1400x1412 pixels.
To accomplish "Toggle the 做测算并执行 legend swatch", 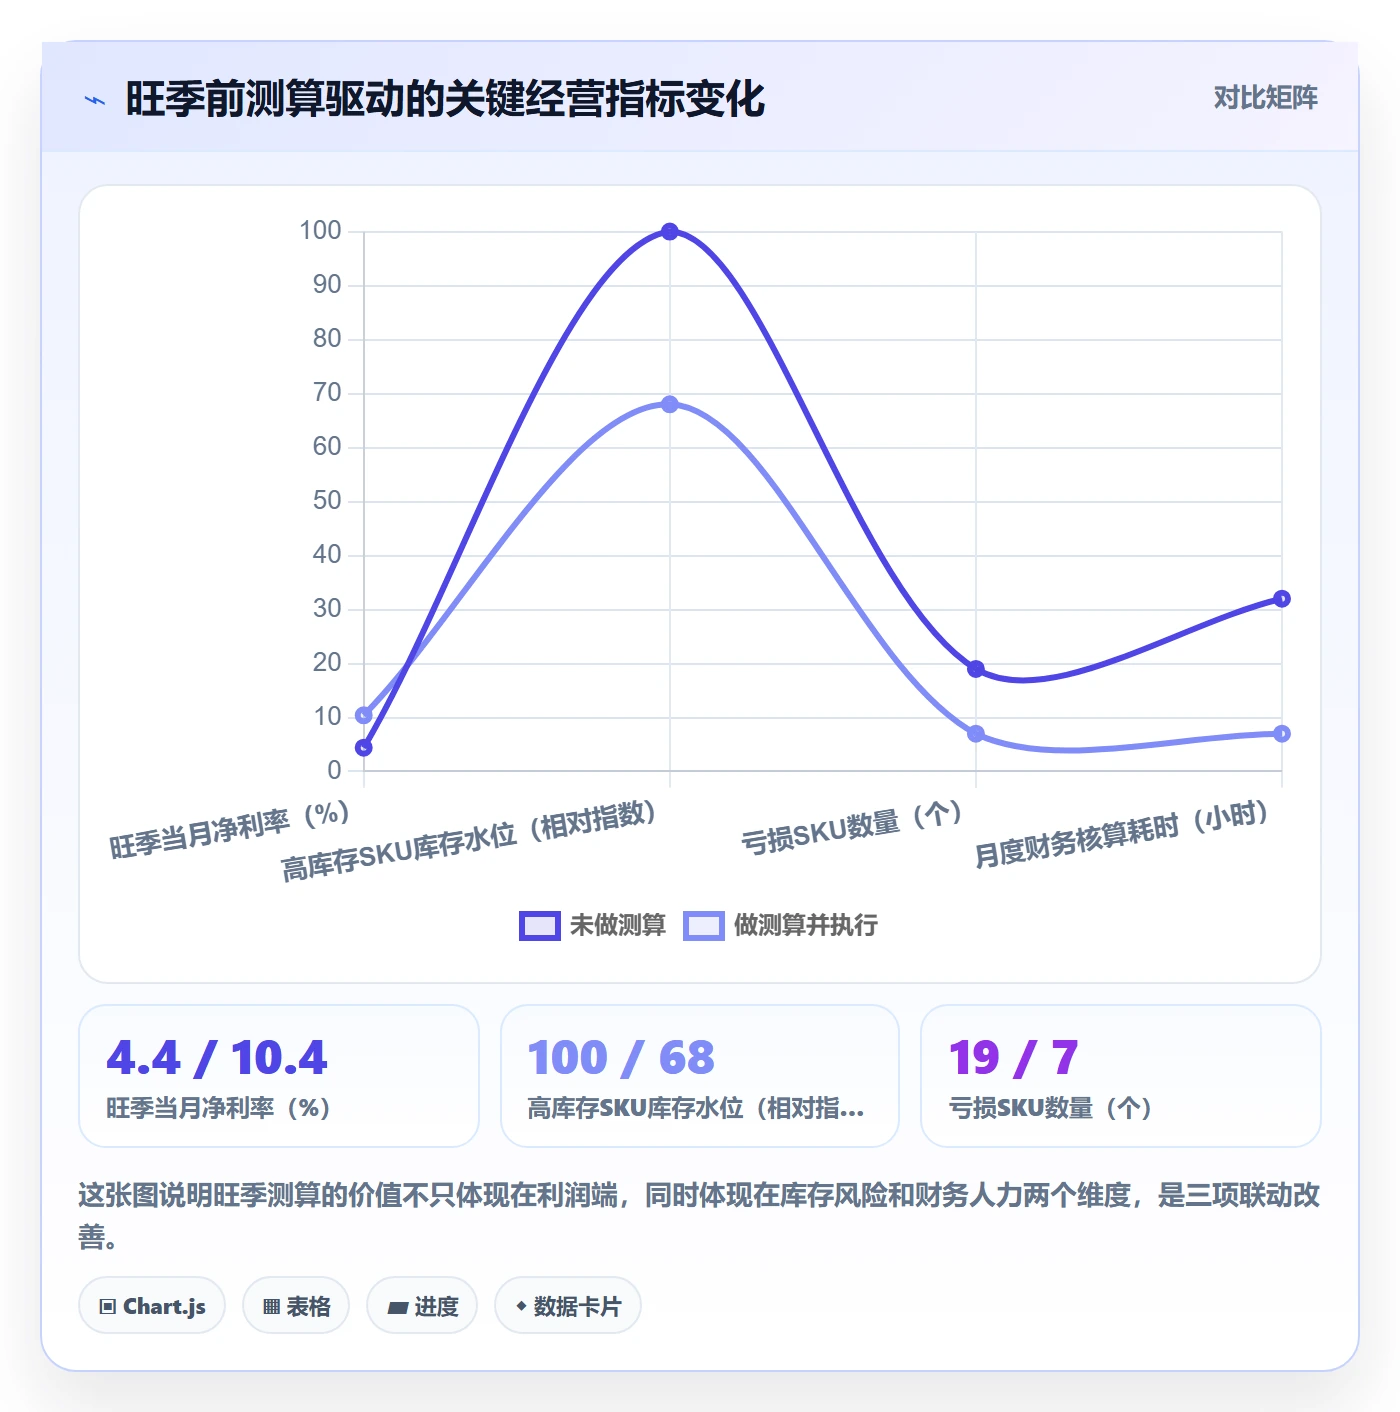I will point(703,926).
